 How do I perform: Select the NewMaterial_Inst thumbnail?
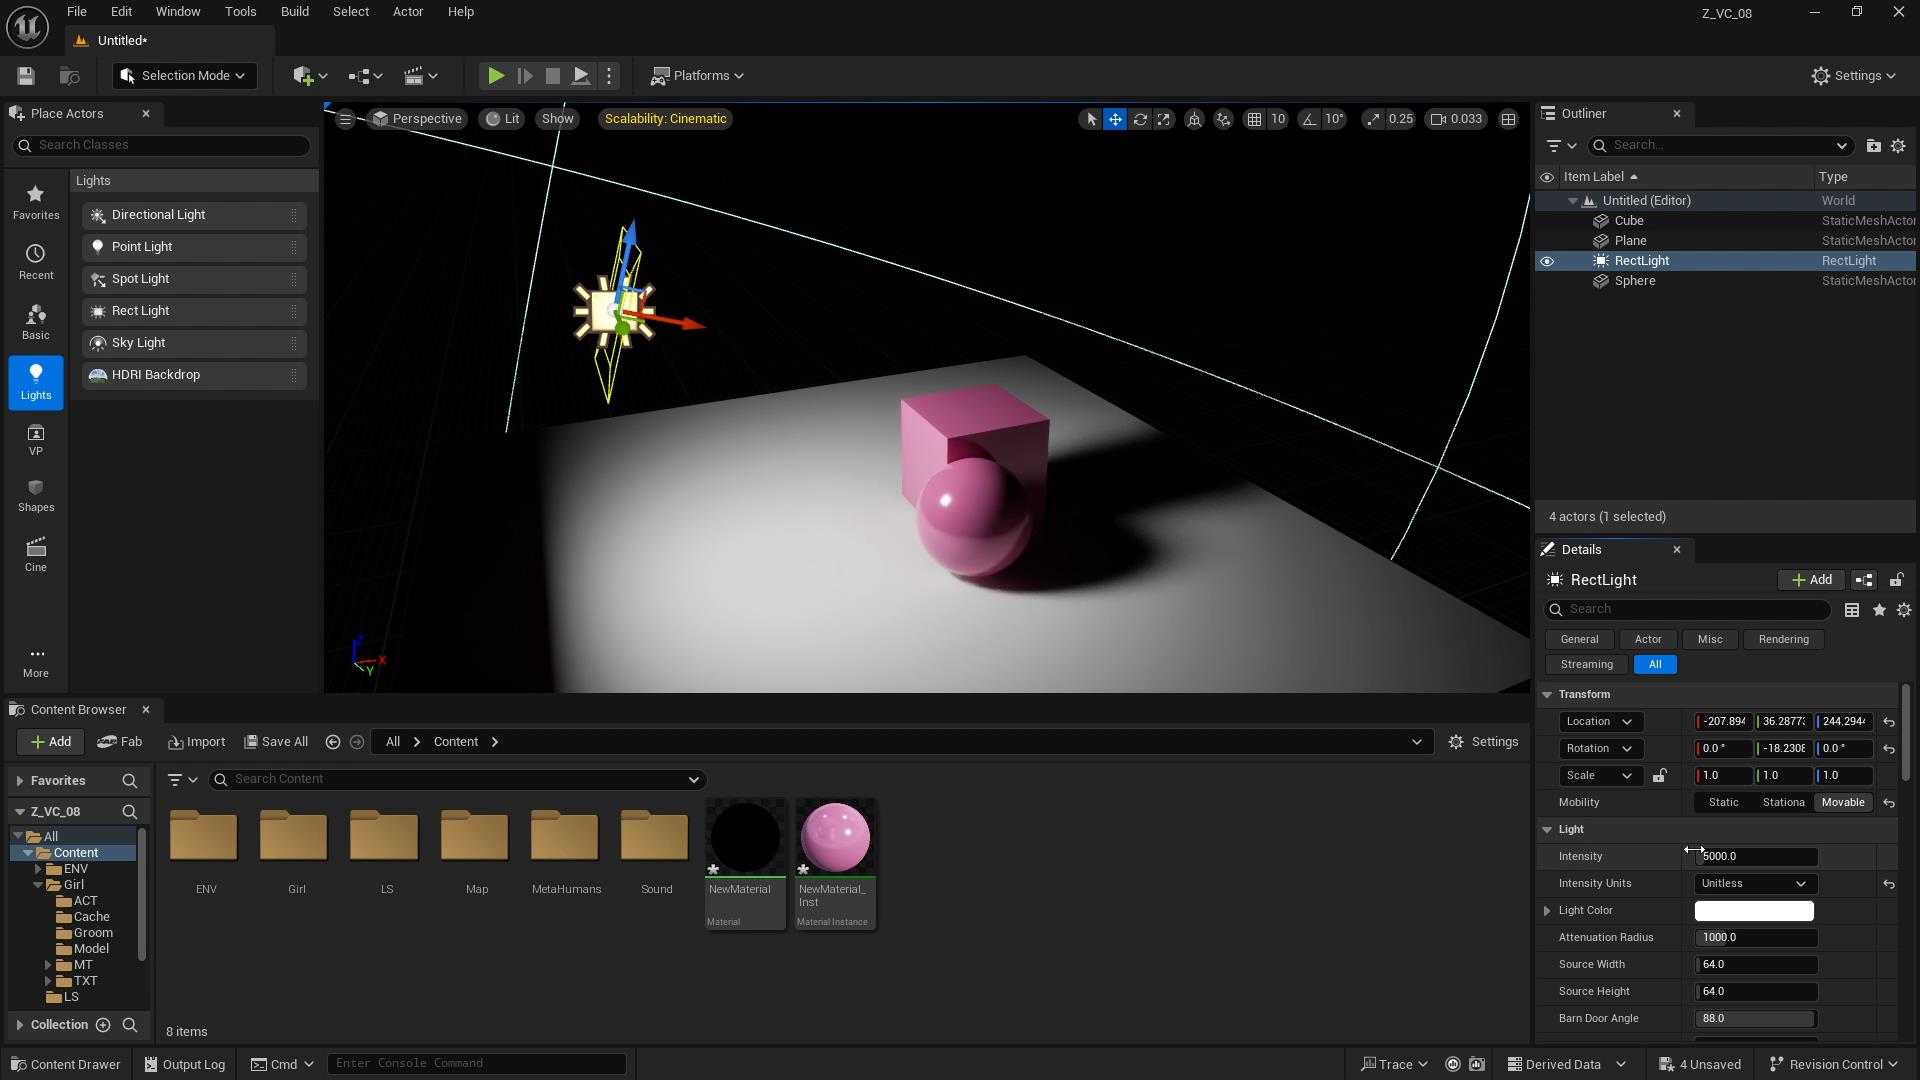coord(835,838)
